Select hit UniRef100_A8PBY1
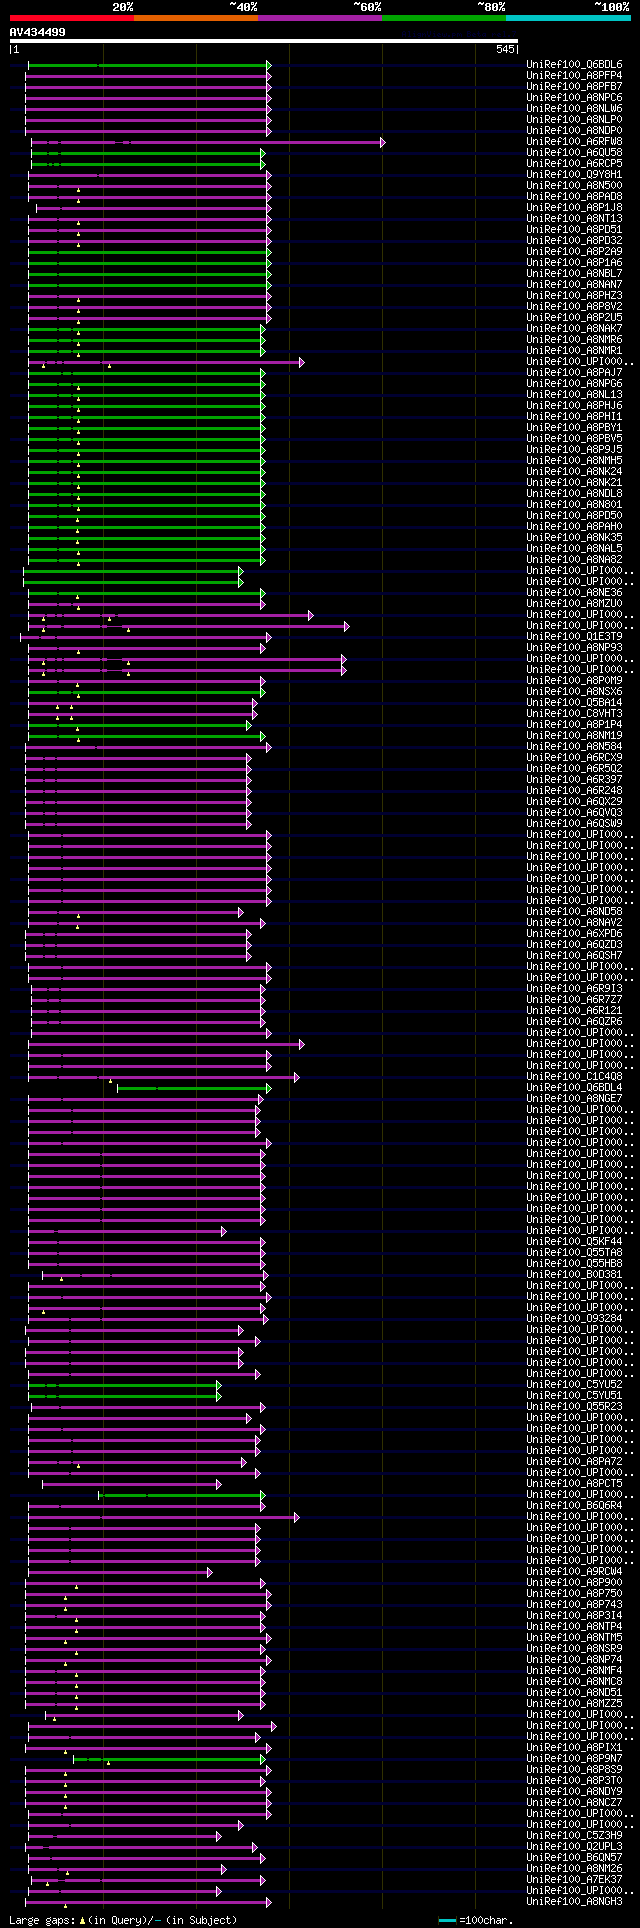640x1928 pixels. click(574, 427)
